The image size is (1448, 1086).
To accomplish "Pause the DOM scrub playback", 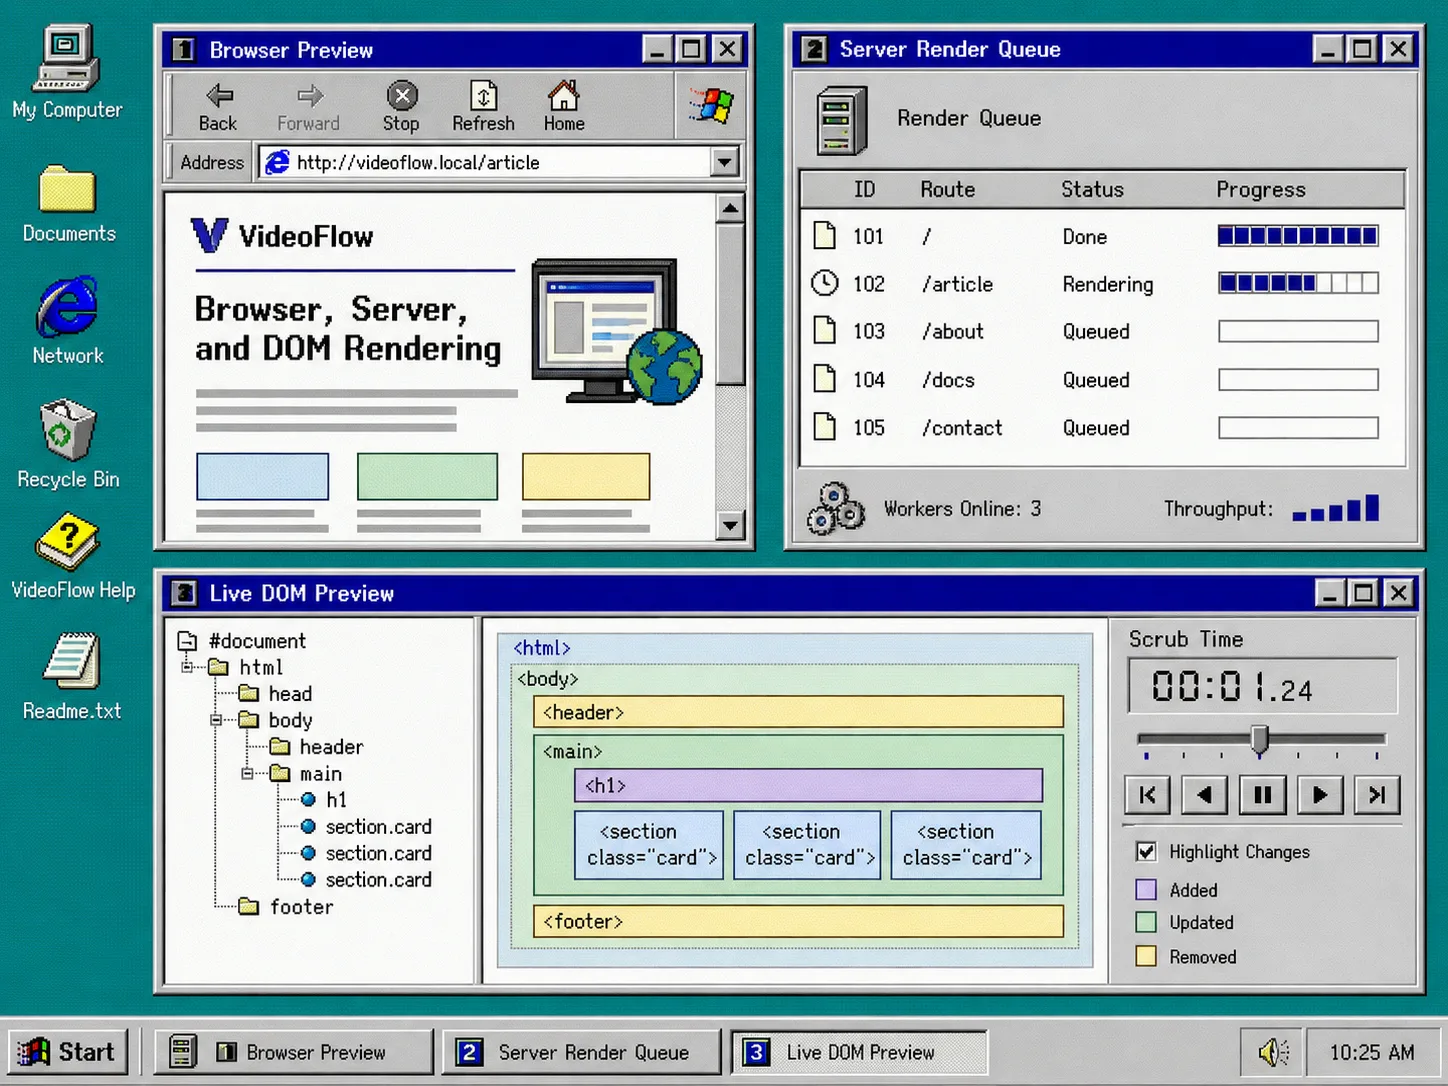I will (x=1262, y=795).
